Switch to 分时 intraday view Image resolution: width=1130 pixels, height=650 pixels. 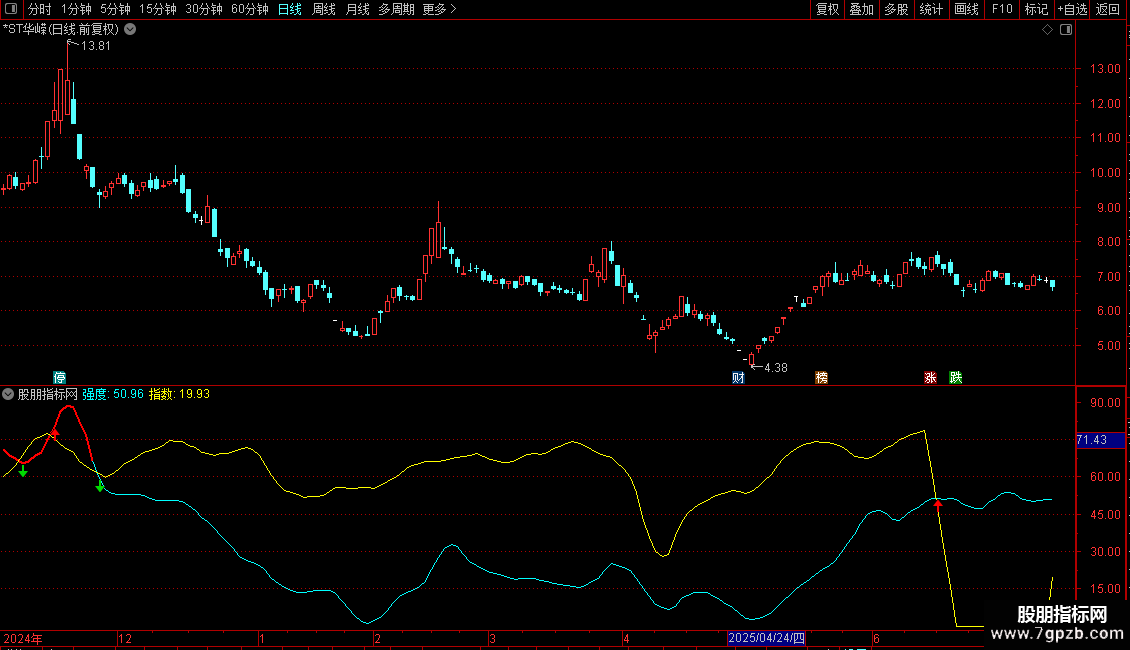point(40,9)
